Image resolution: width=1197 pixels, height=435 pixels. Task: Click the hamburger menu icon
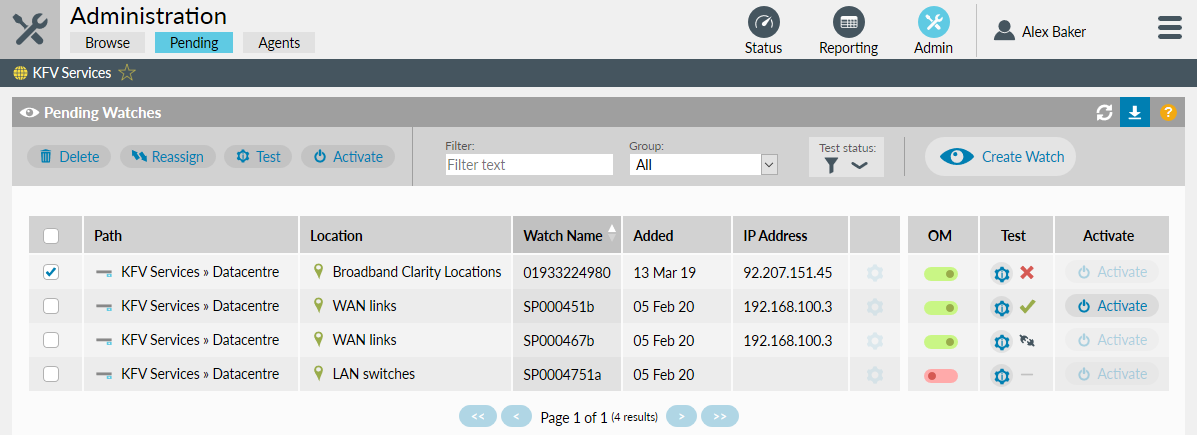[x=1169, y=28]
